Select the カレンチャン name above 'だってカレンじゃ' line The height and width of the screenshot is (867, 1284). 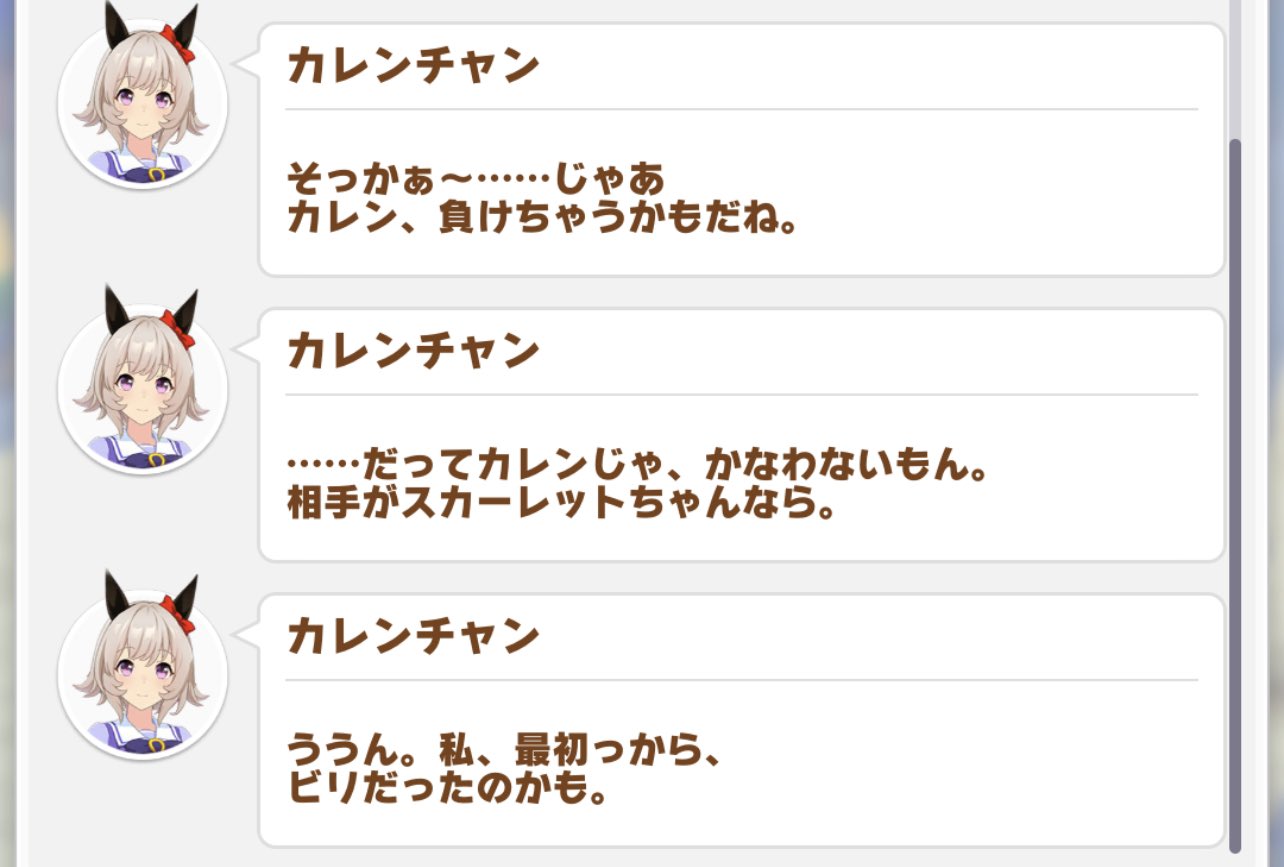(x=413, y=352)
